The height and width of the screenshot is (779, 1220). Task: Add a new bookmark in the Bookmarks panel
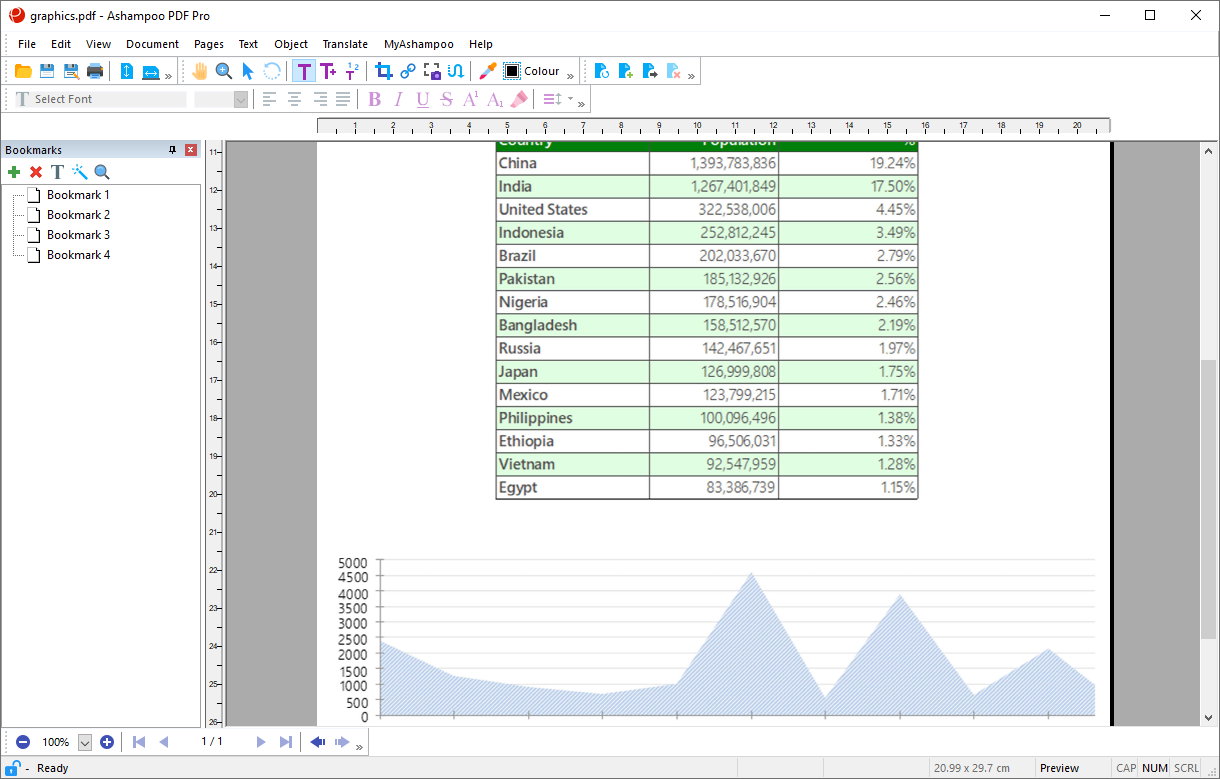[14, 171]
